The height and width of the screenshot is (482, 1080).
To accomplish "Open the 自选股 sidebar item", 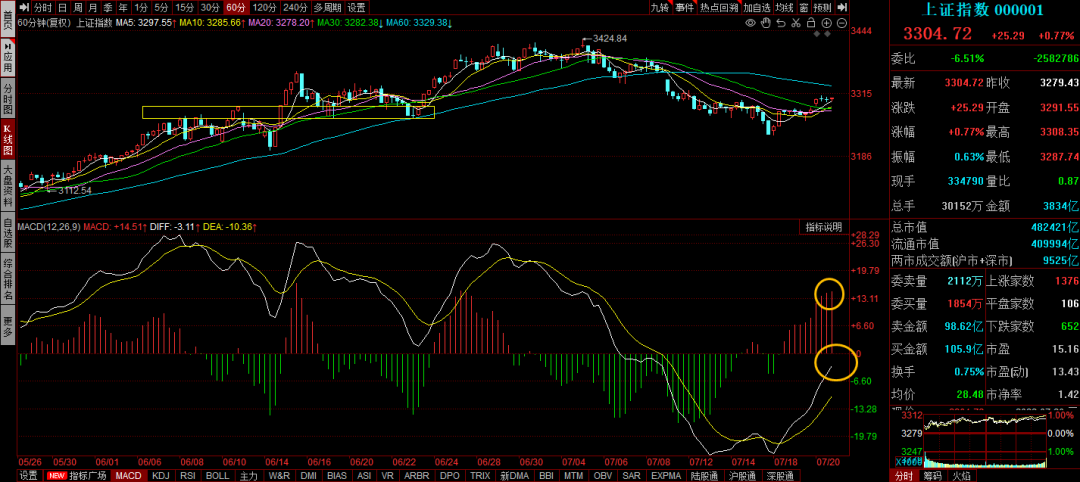I will coord(8,233).
